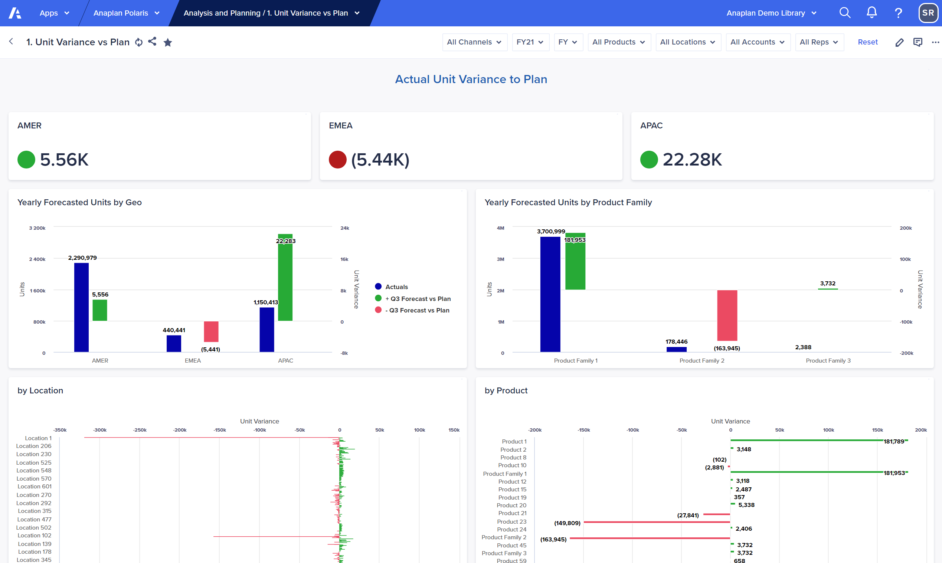
Task: Expand the Anaplan Demo Library dropdown
Action: click(771, 13)
